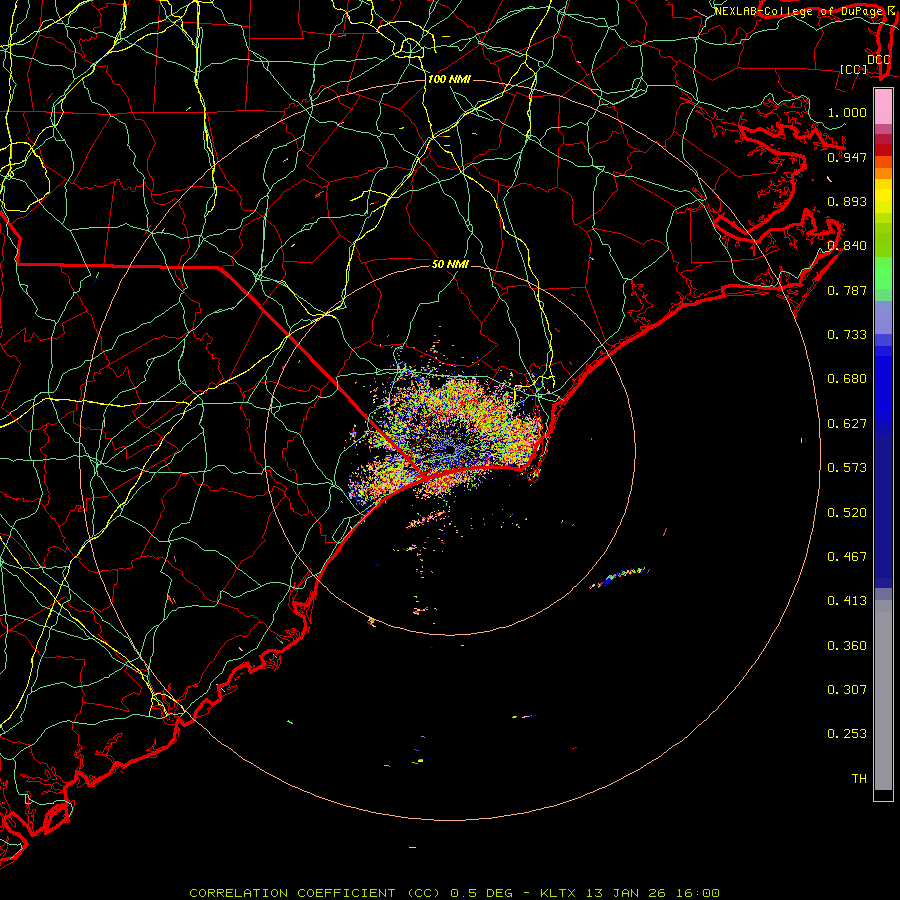
Task: Select the 0.307 legend value
Action: coord(847,690)
